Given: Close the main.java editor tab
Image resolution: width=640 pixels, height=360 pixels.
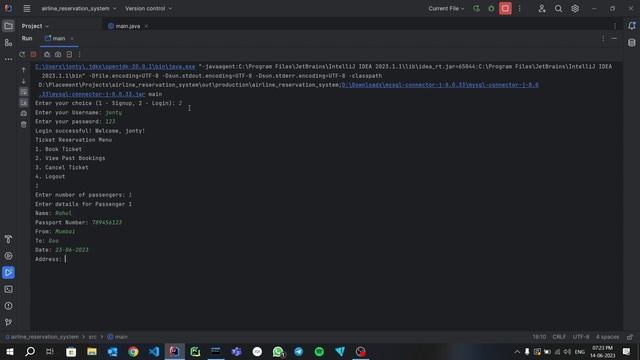Looking at the screenshot, I should coord(146,26).
